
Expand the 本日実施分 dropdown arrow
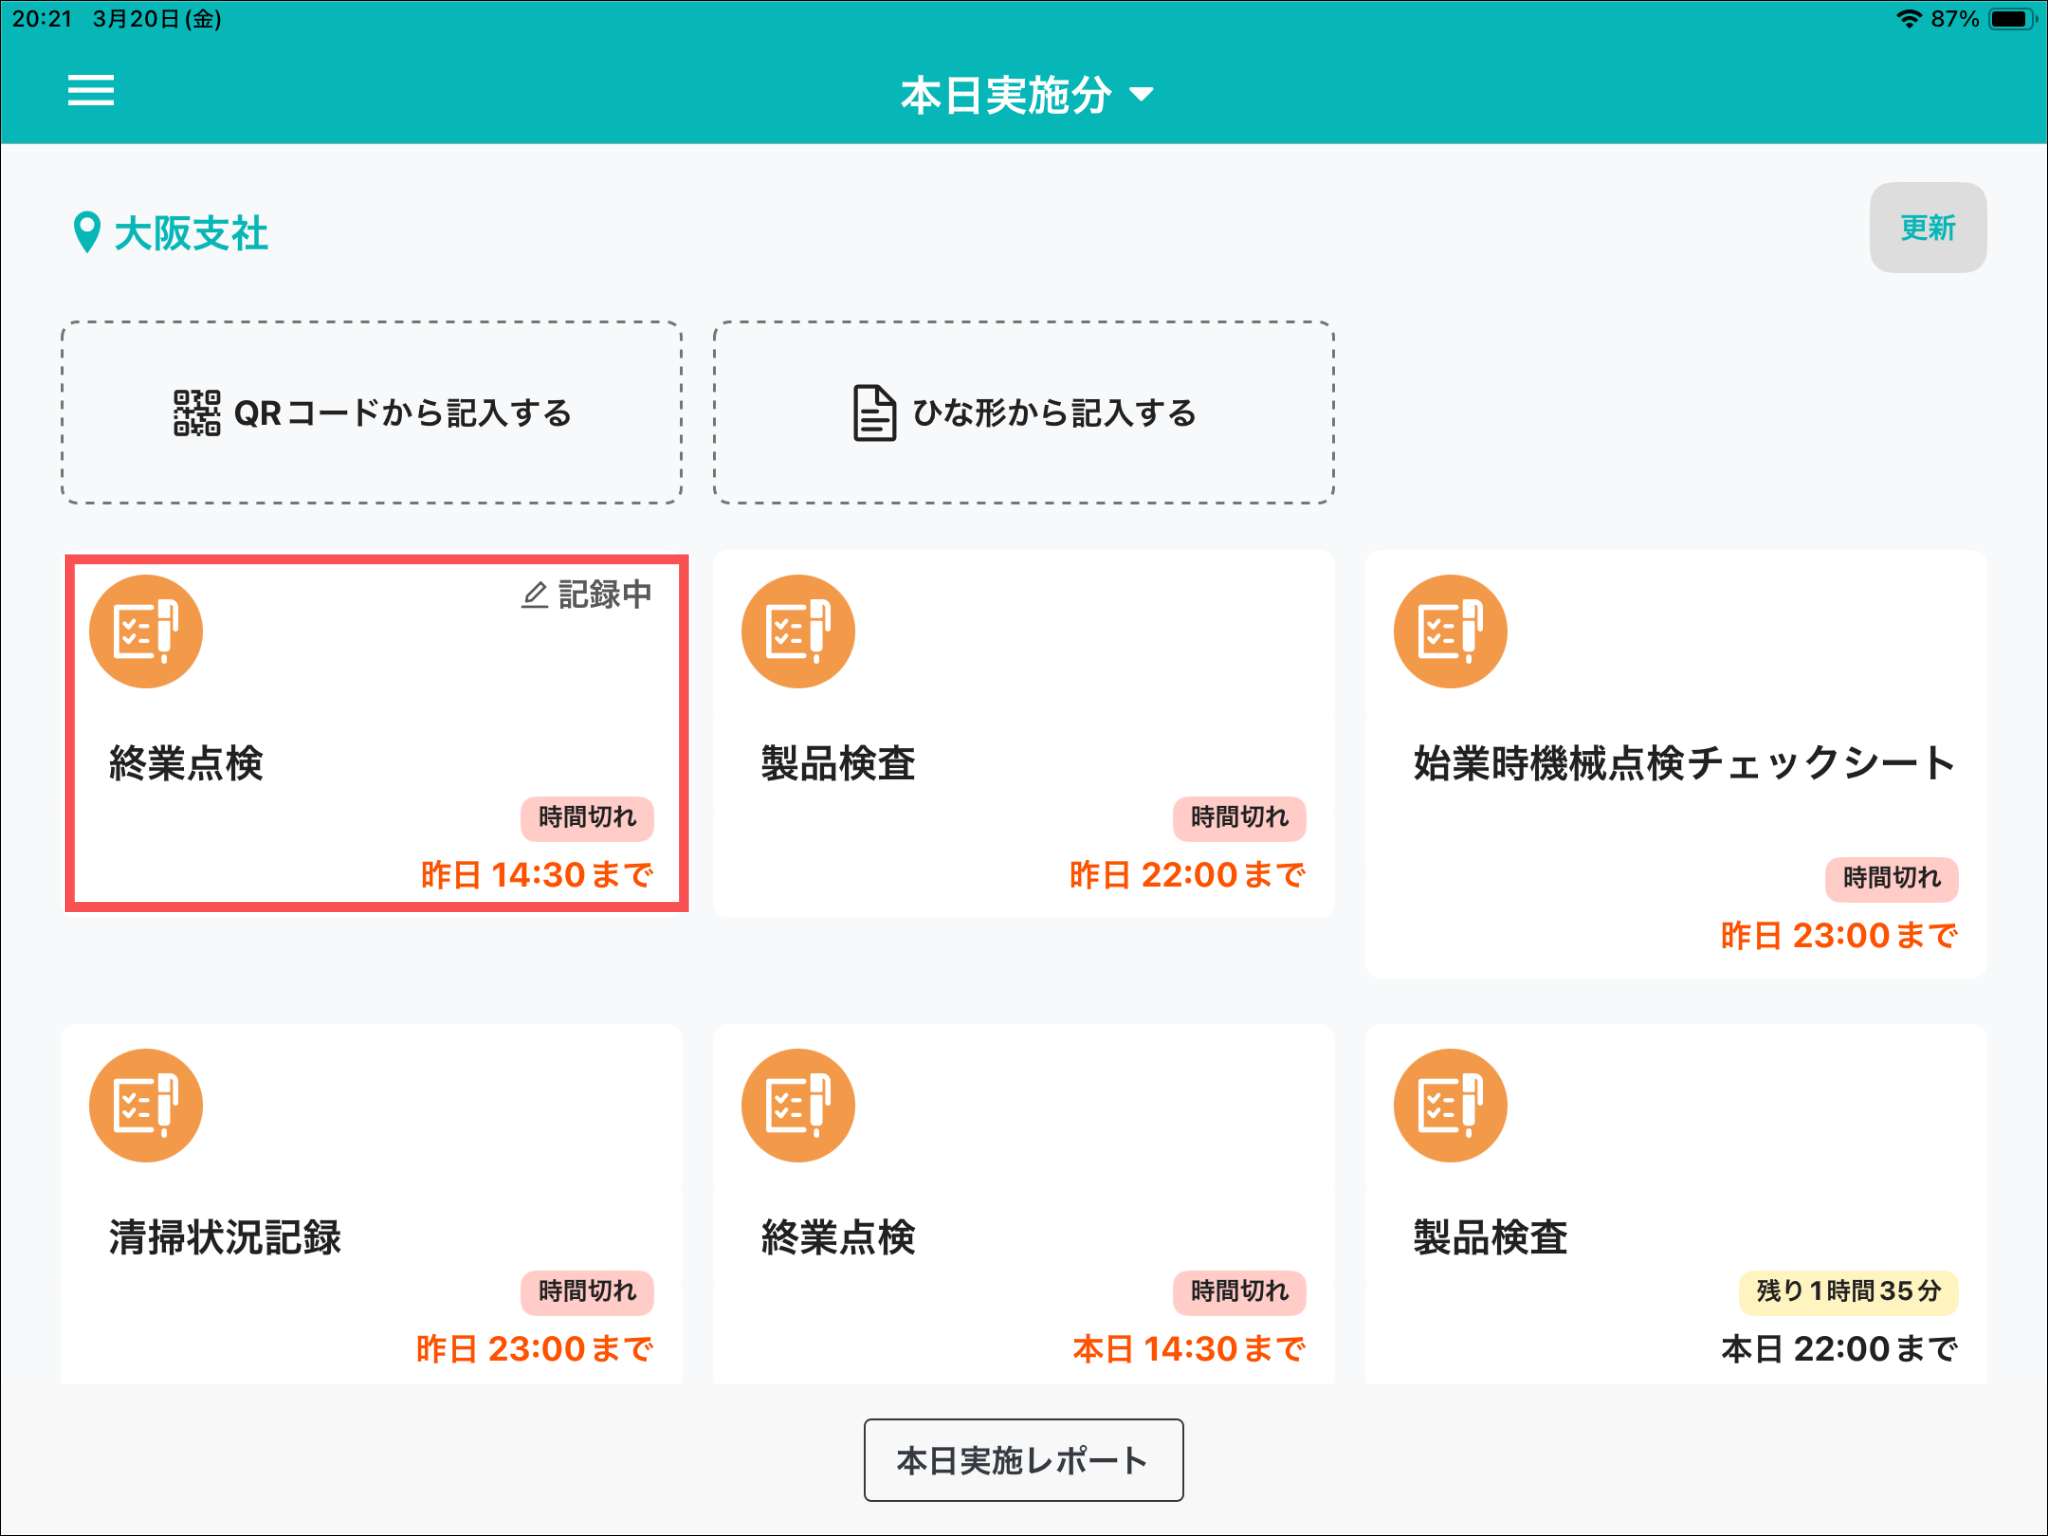[1141, 95]
